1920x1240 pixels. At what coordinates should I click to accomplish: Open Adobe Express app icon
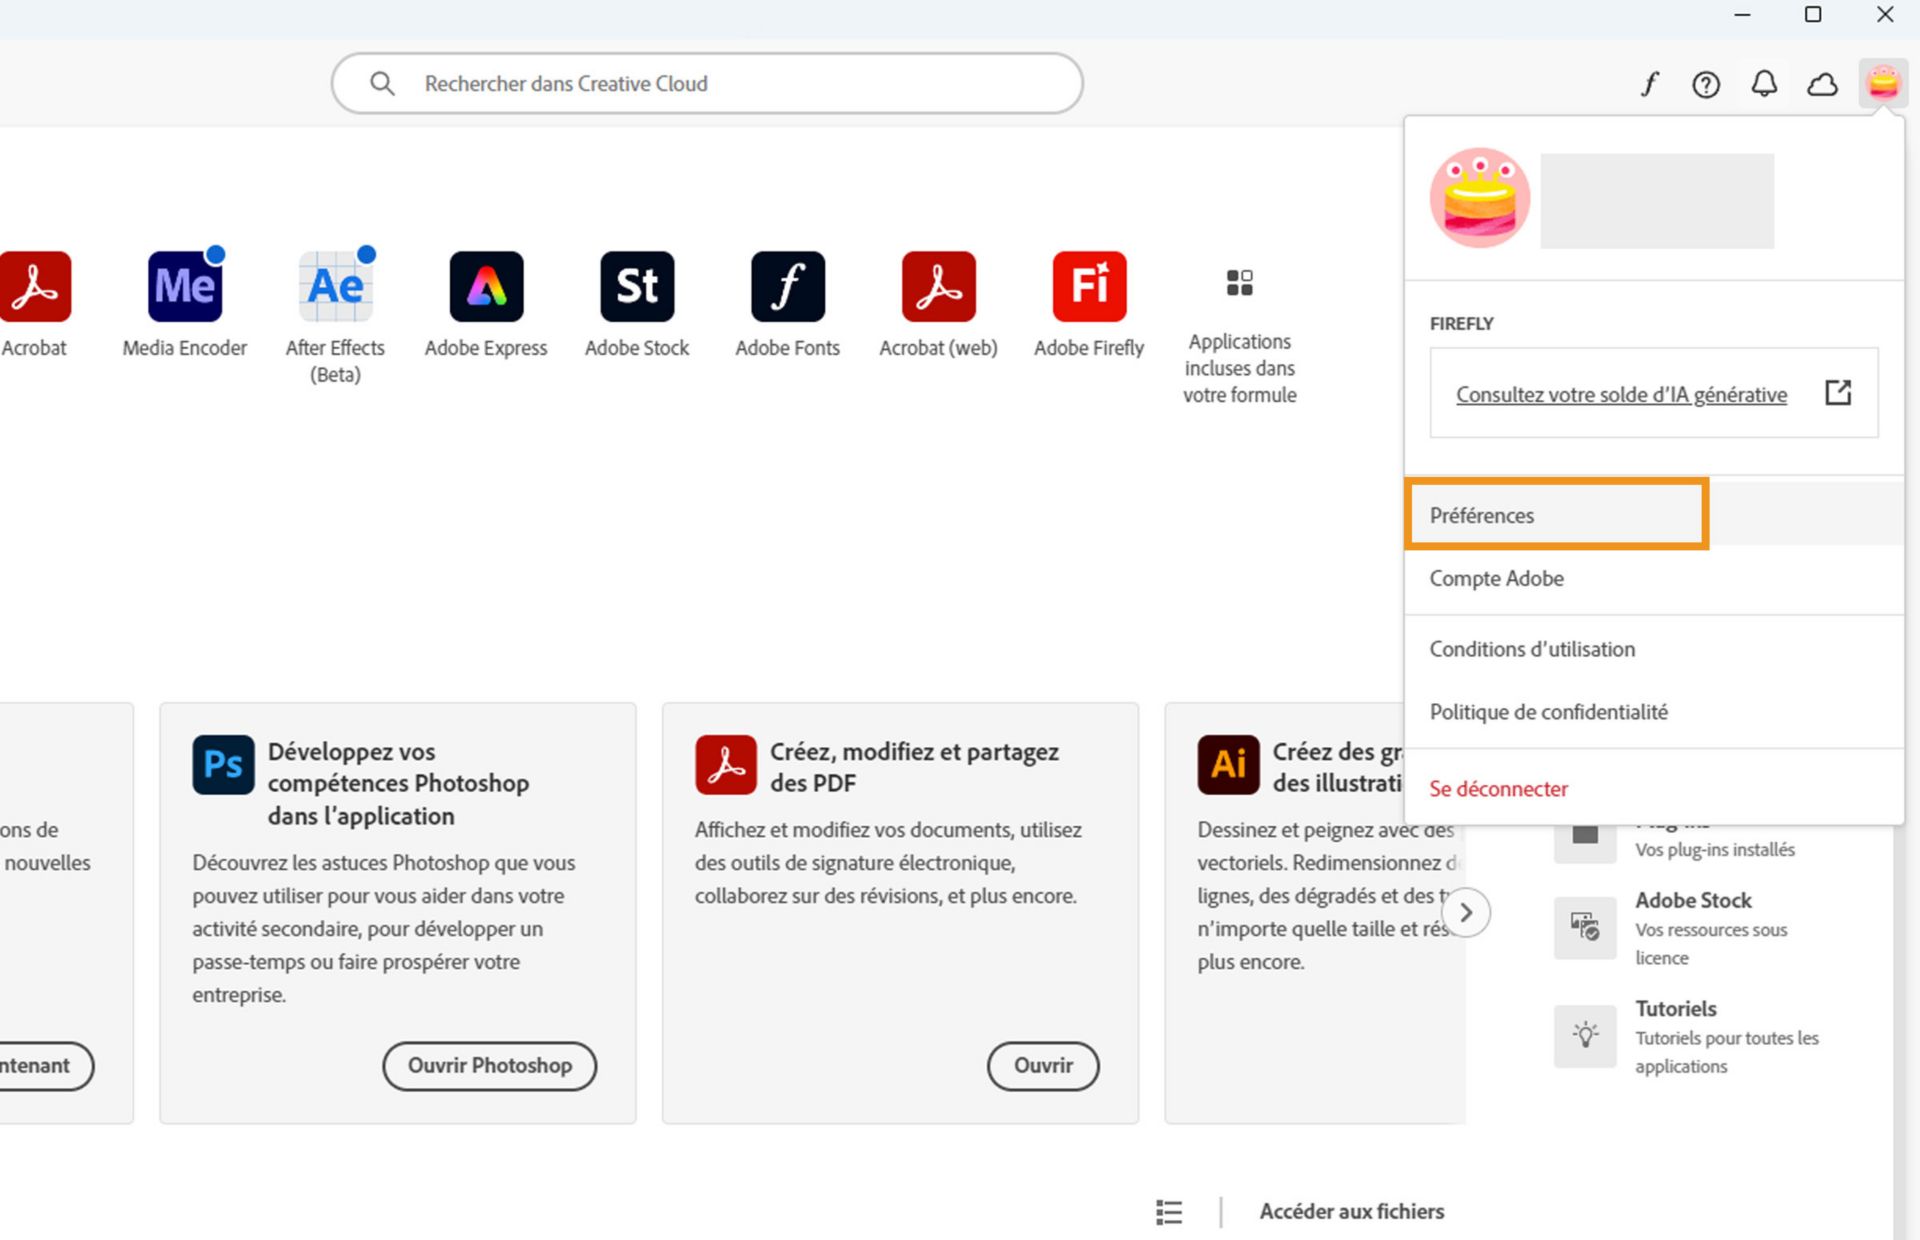pyautogui.click(x=486, y=287)
